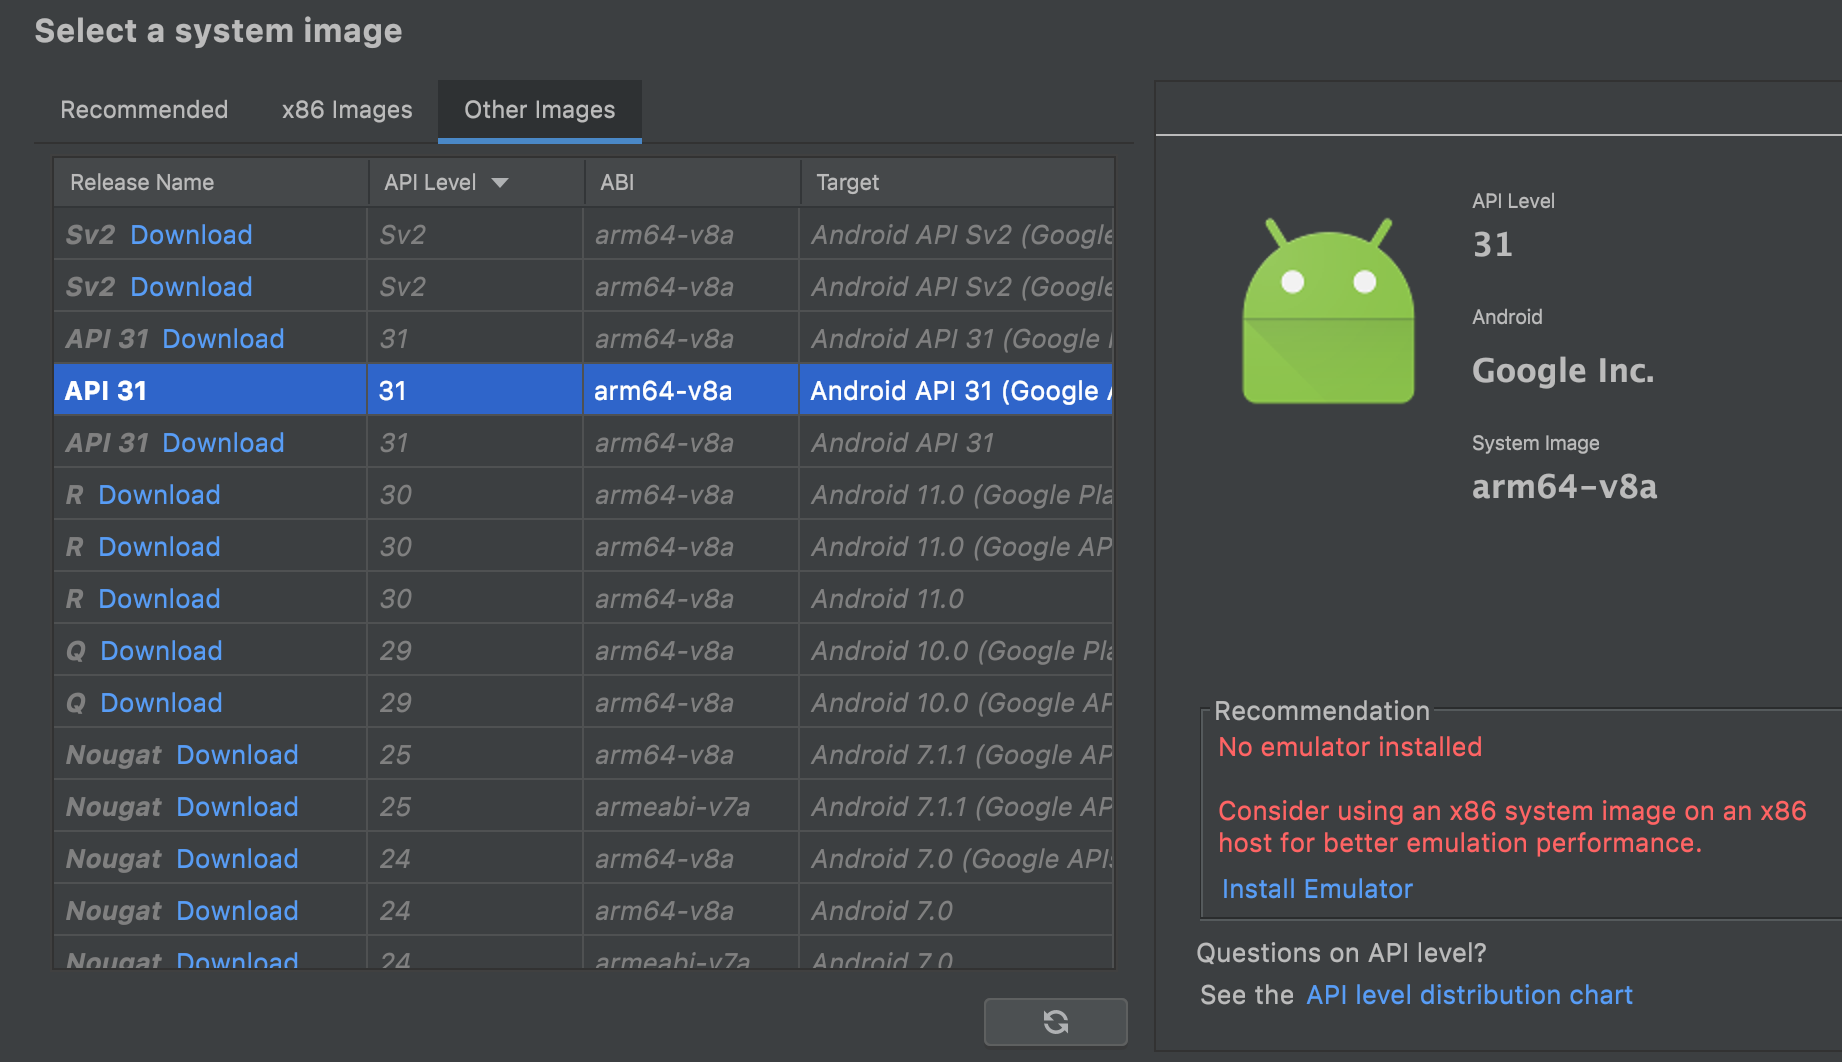Click the API Level sort arrow
Screen dimensions: 1842x1062
point(500,182)
